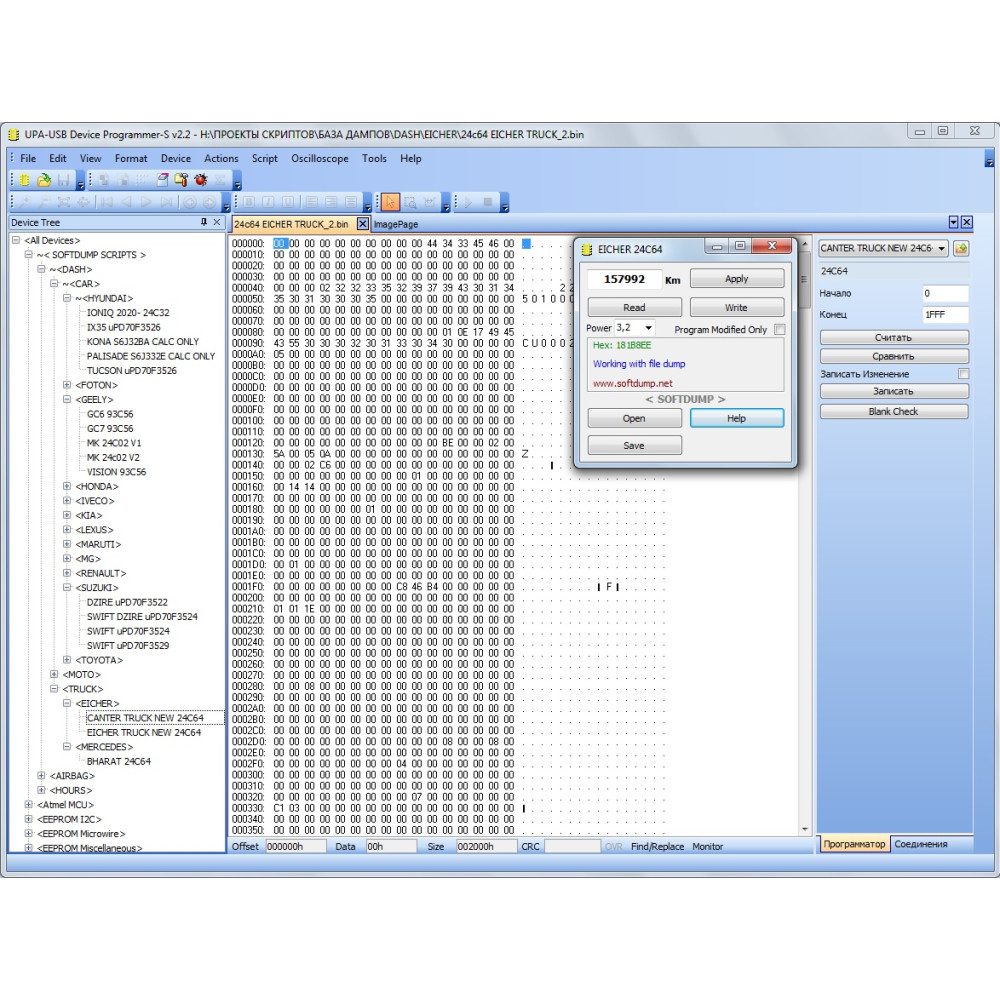This screenshot has width=1000, height=1000.
Task: Click the copy toolbar icon
Action: (x=104, y=180)
